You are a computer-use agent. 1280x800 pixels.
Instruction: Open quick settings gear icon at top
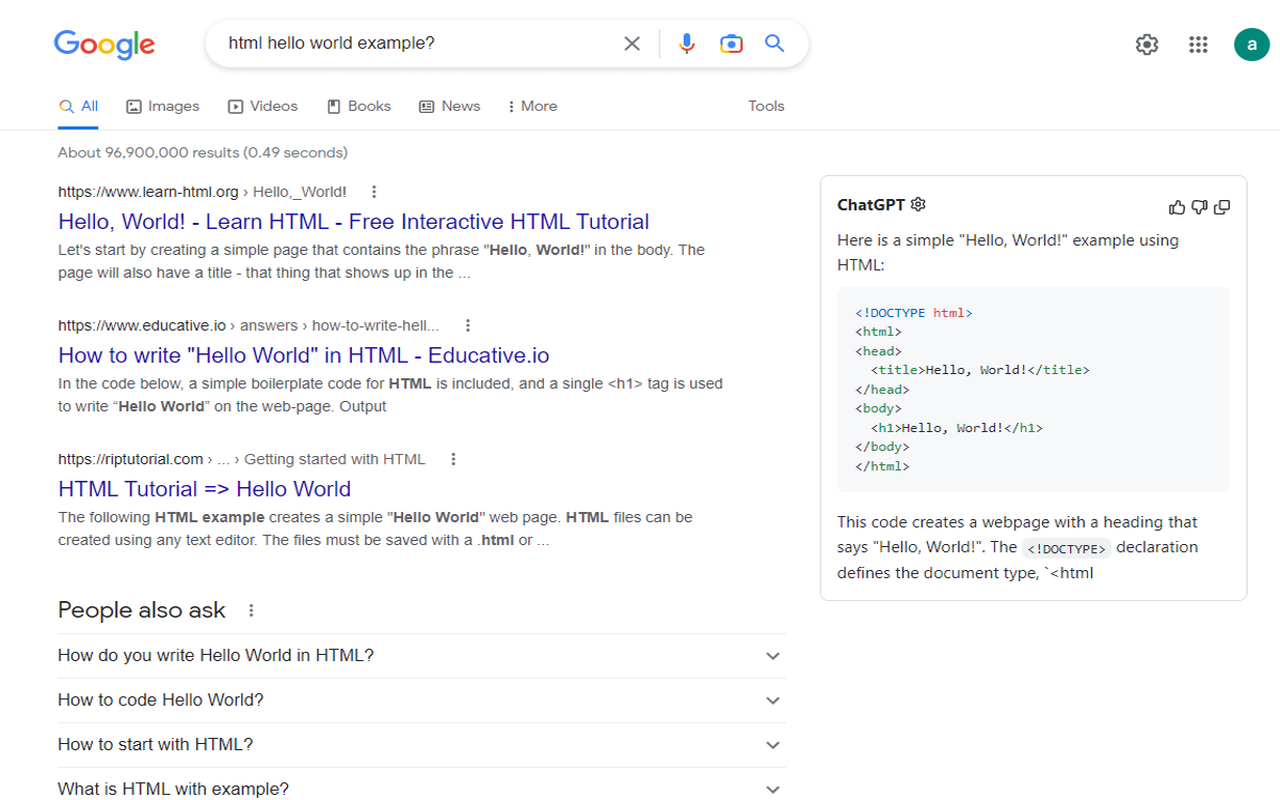tap(1147, 44)
